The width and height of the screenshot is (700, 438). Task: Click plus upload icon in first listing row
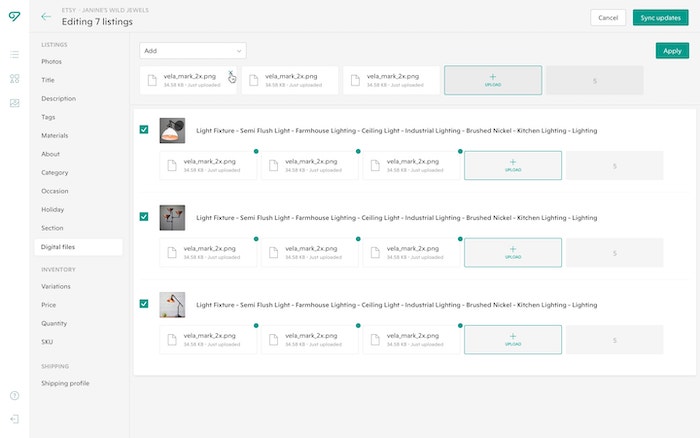[513, 162]
